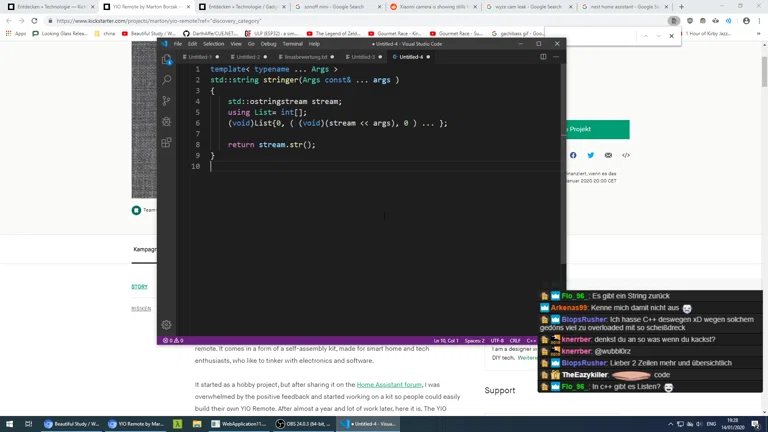Share project on Facebook
The image size is (768, 432).
(573, 155)
